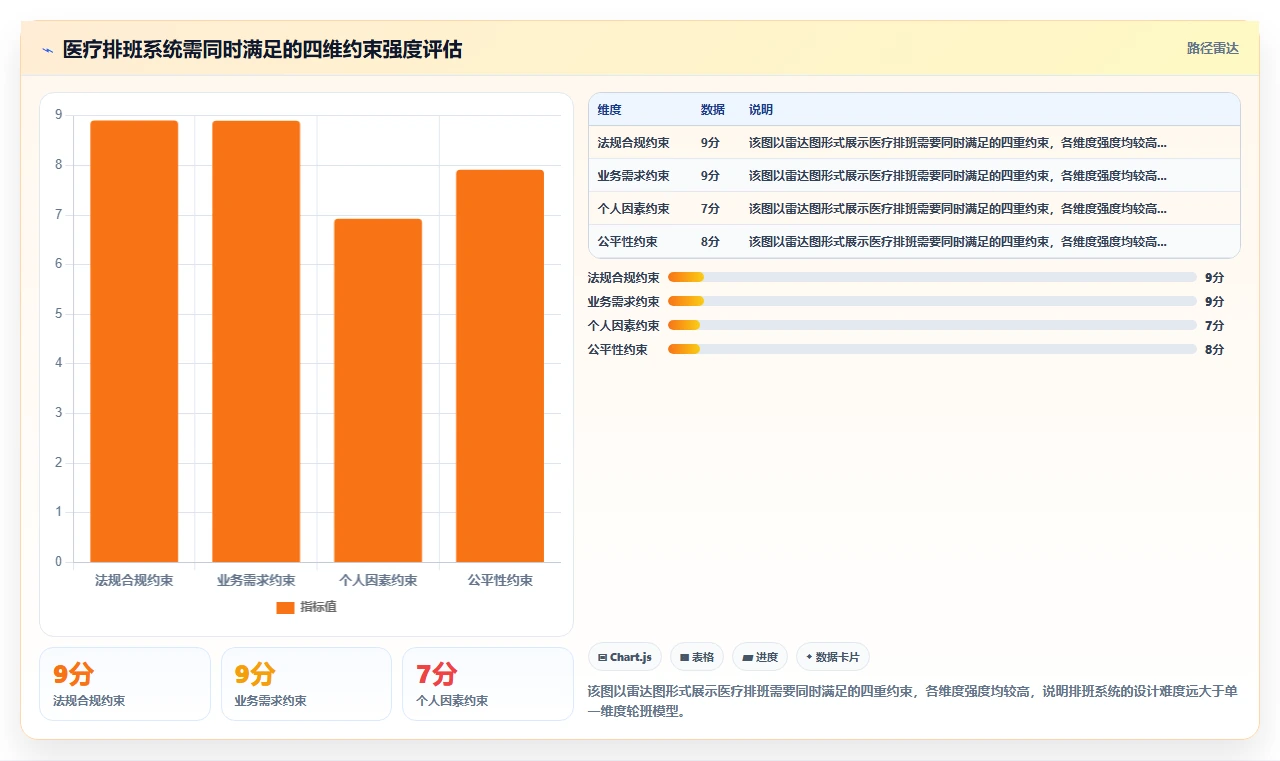Click the lightning icon beside the title
Viewport: 1280px width, 761px height.
pyautogui.click(x=47, y=50)
